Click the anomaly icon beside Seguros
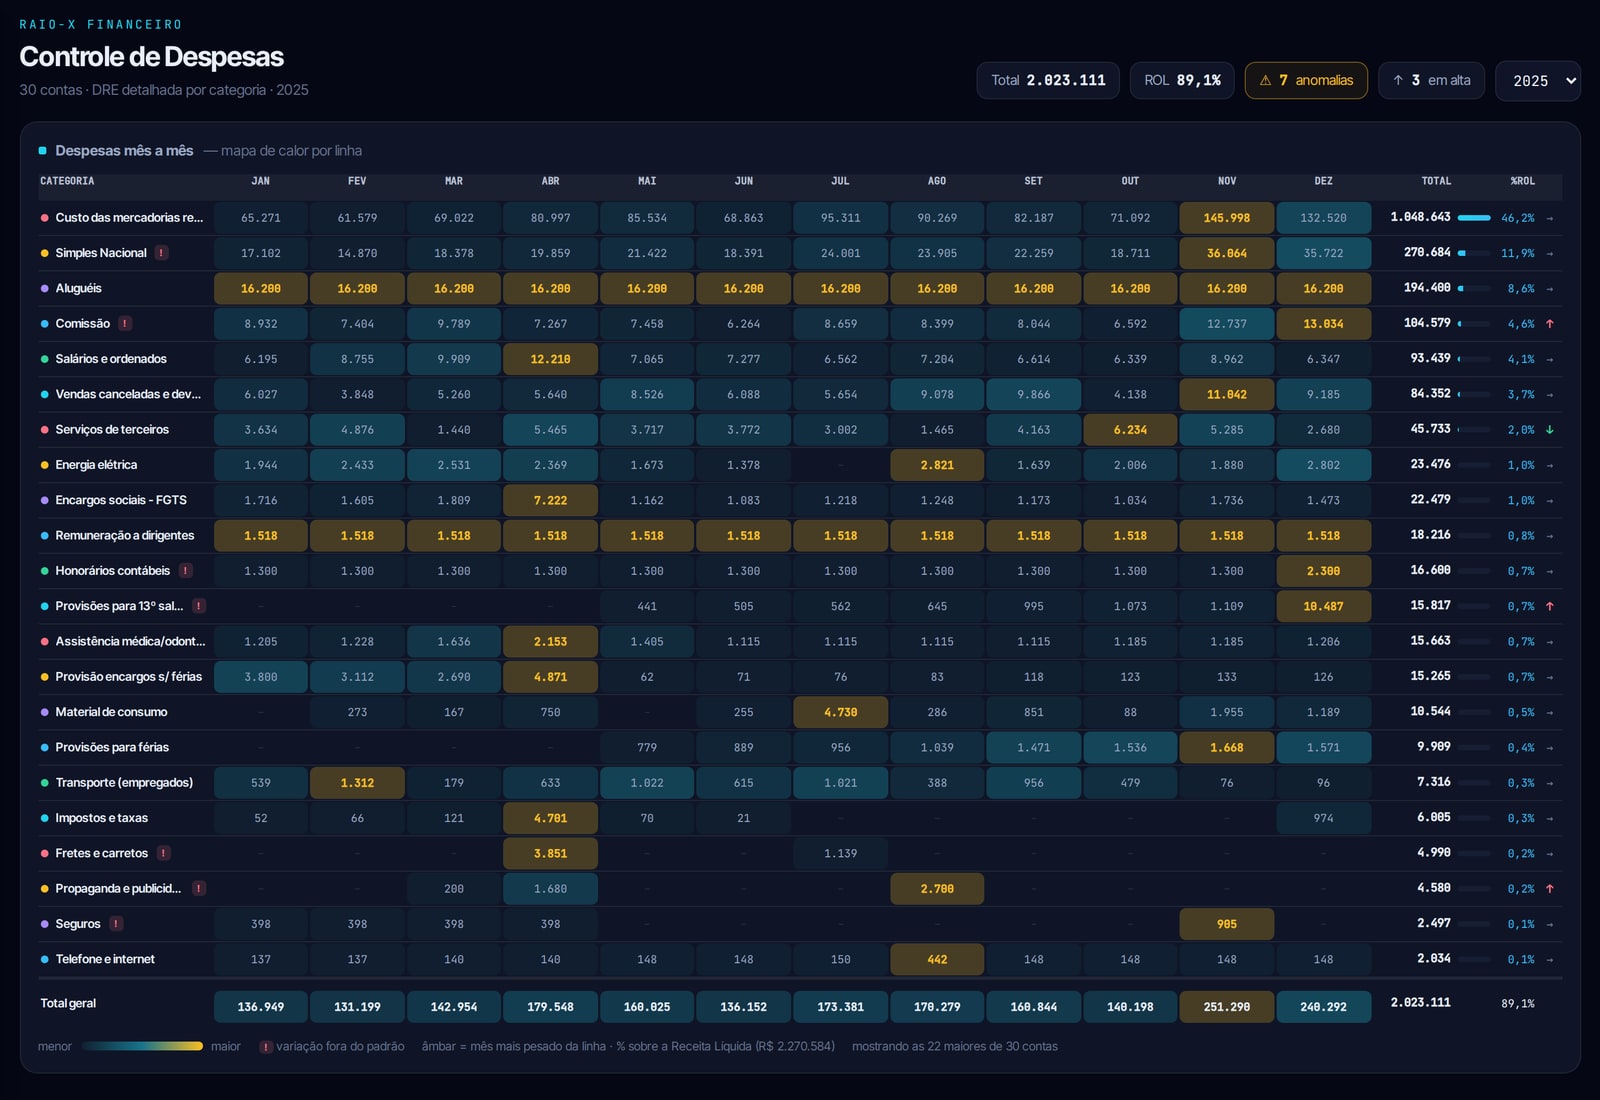Screen dimensions: 1600x1100 (x=116, y=923)
